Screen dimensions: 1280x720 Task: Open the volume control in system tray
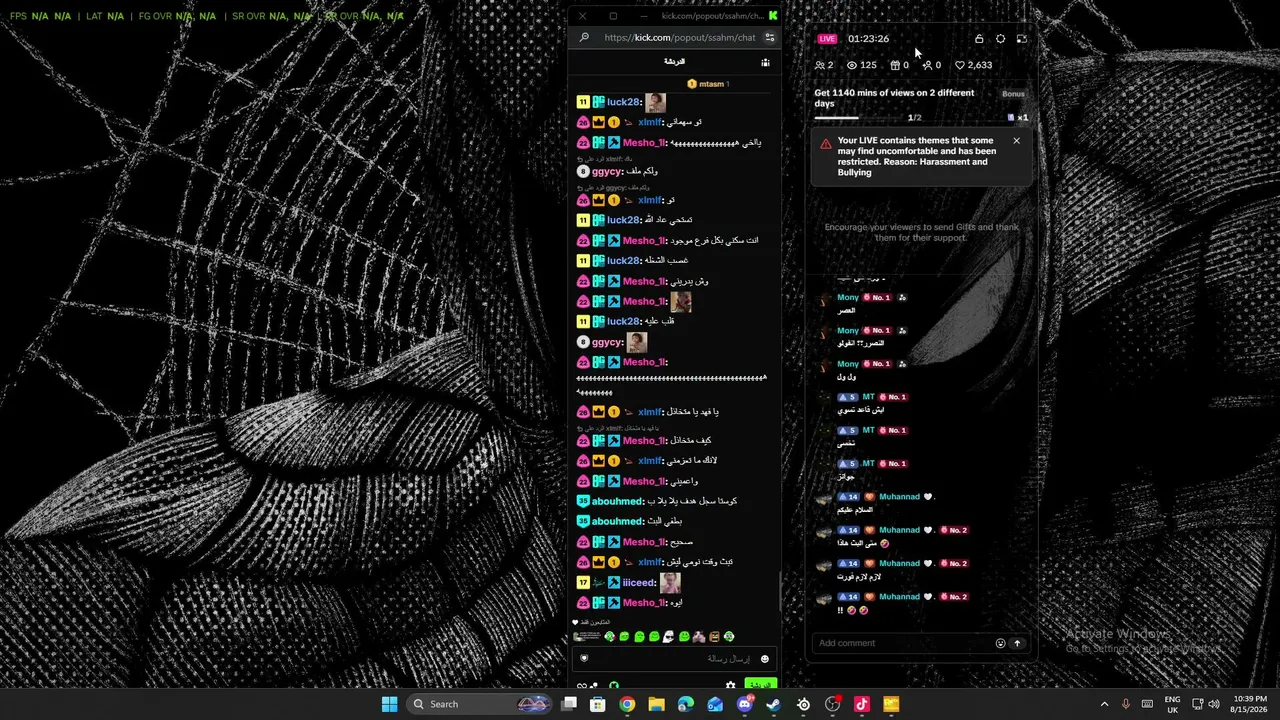click(1214, 704)
